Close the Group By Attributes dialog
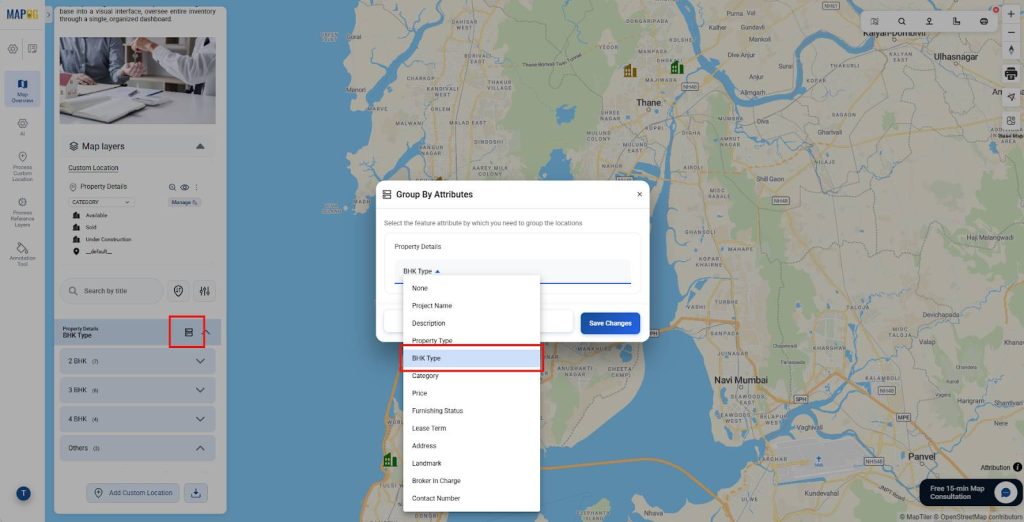This screenshot has height=522, width=1024. click(x=639, y=194)
